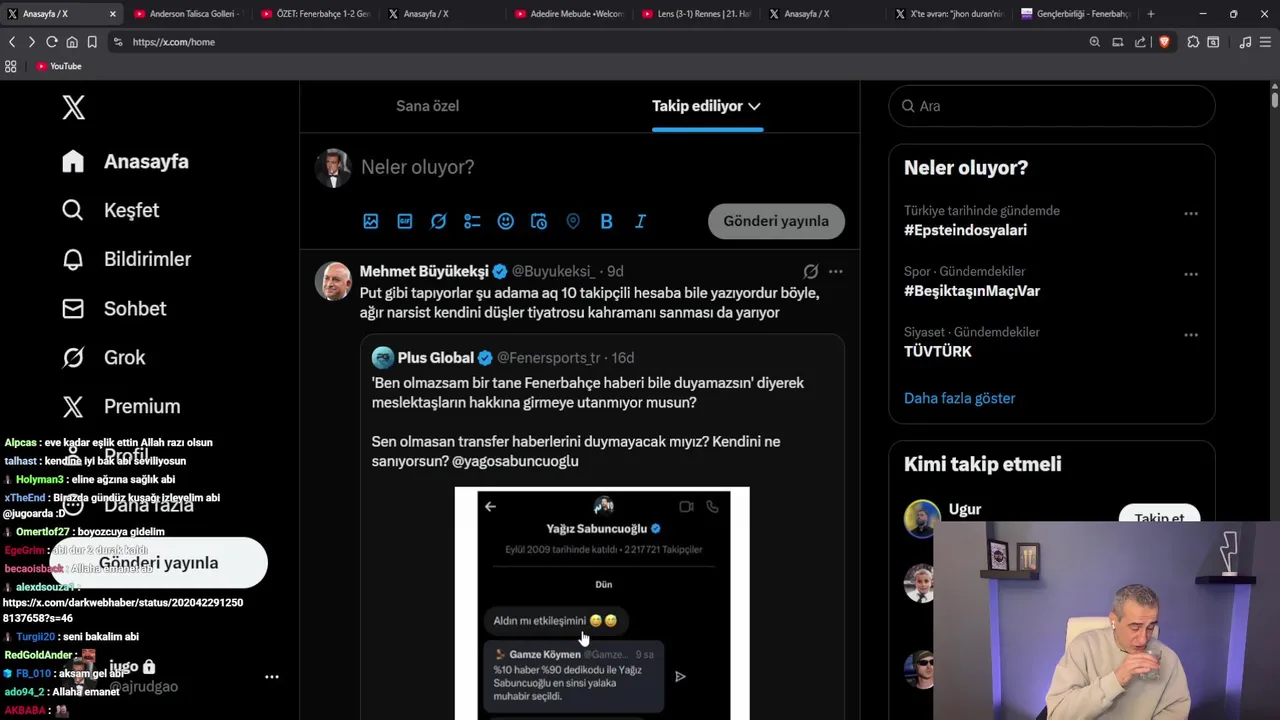Open more options on Mehmet Büyükekşi's post
The width and height of the screenshot is (1280, 720).
[x=835, y=271]
